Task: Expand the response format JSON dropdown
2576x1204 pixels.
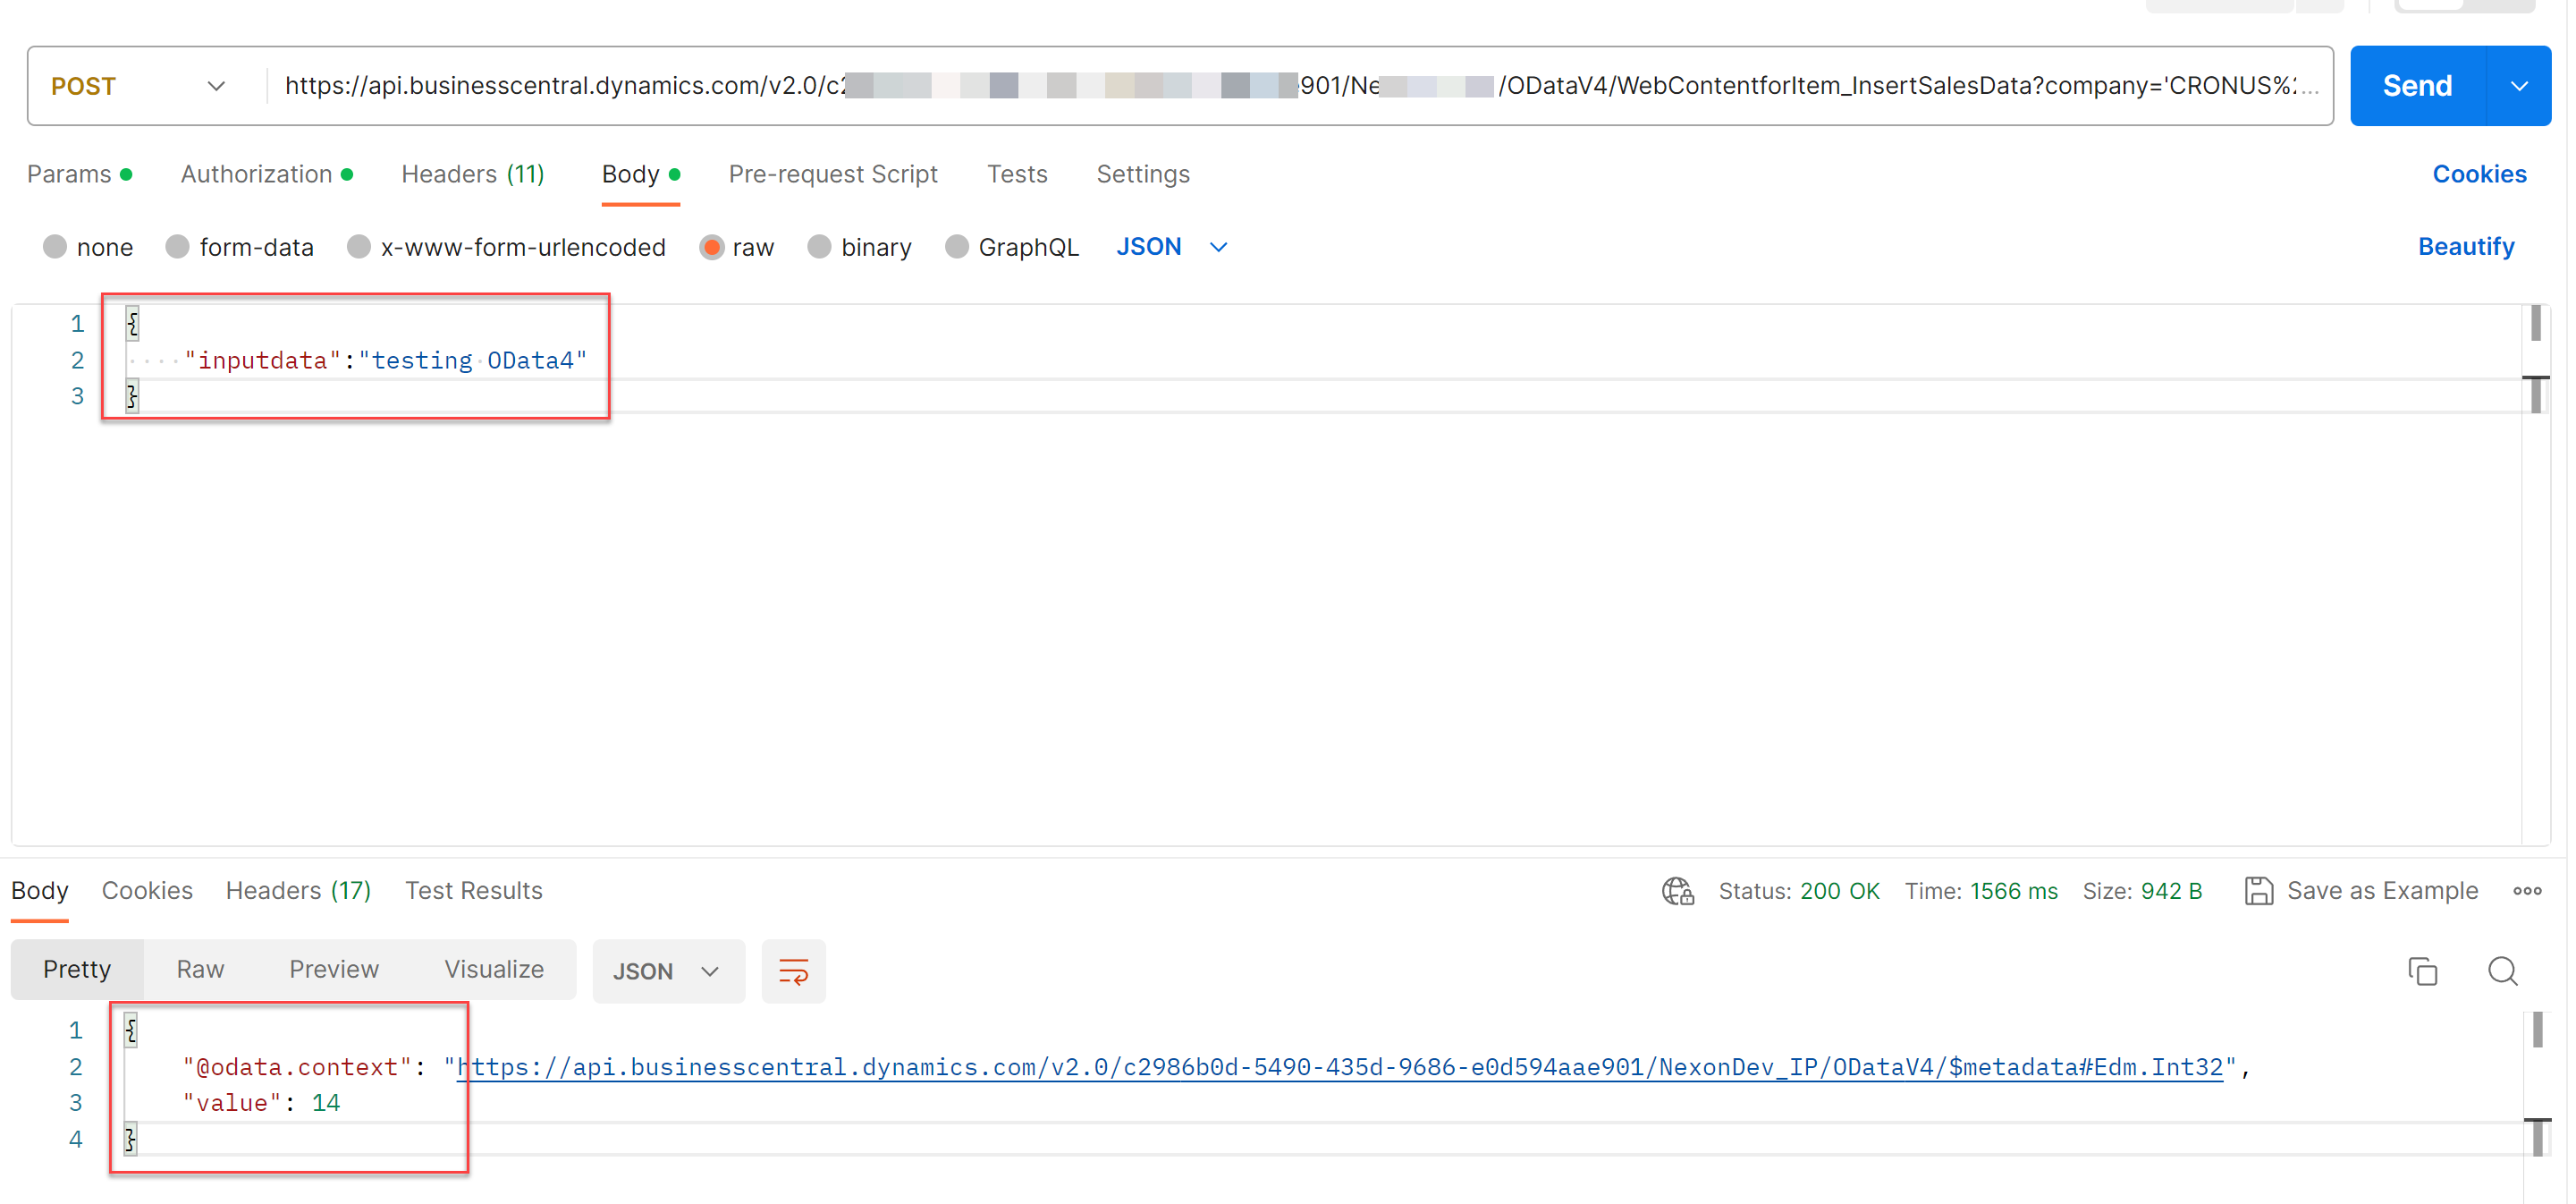Action: point(666,971)
